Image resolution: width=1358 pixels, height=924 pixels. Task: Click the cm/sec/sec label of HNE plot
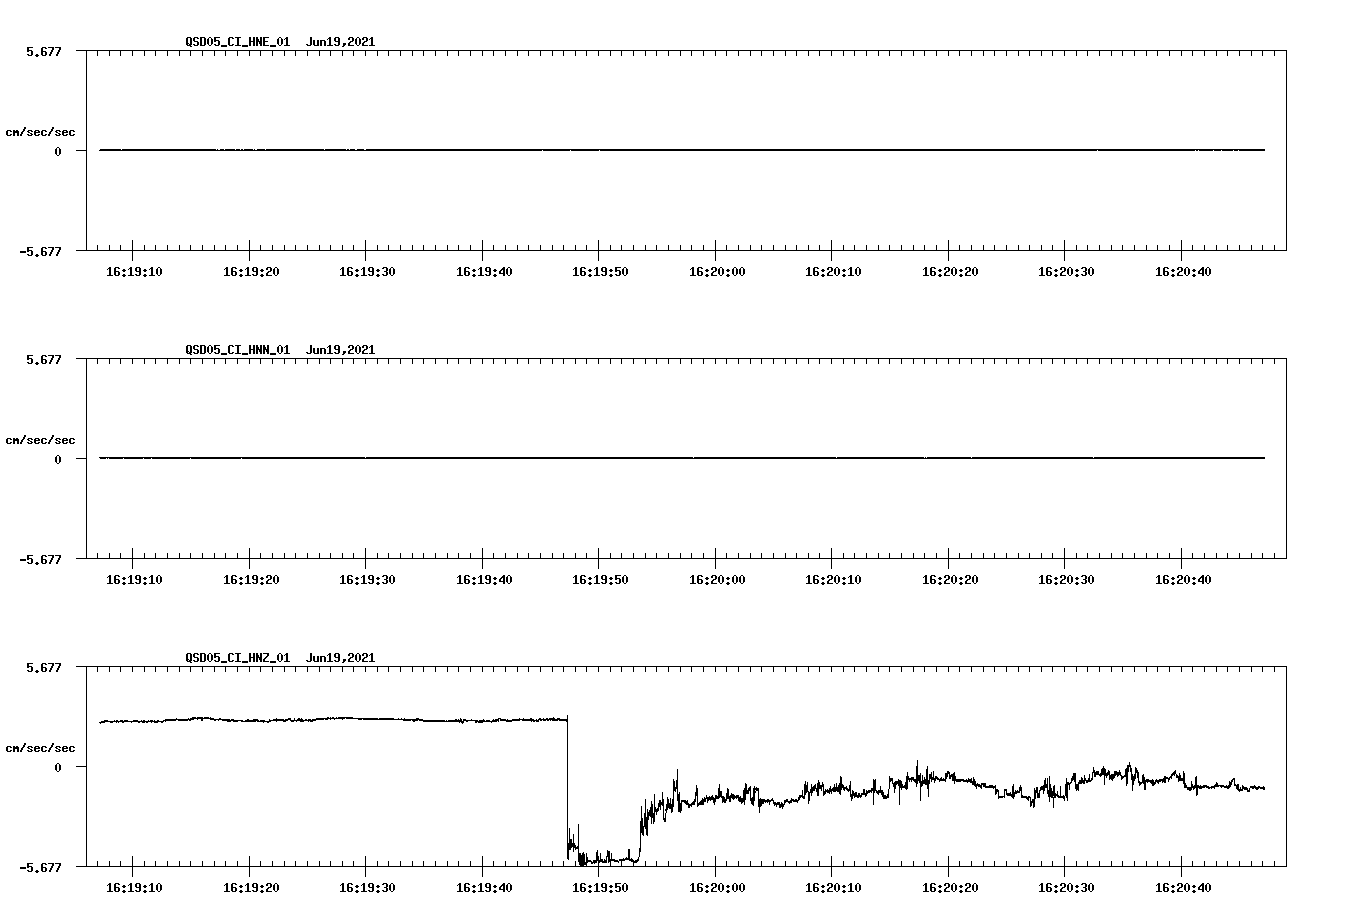pyautogui.click(x=40, y=132)
